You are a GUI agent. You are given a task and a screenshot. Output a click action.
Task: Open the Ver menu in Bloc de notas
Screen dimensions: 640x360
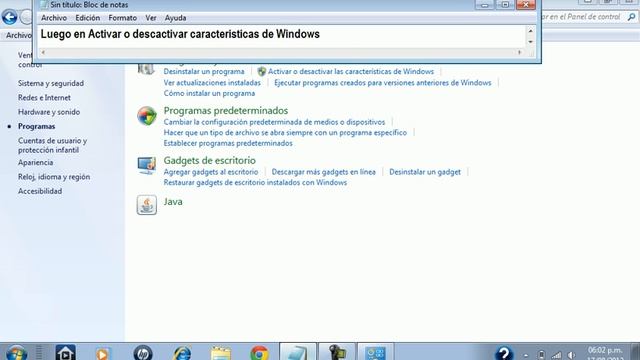(x=151, y=18)
